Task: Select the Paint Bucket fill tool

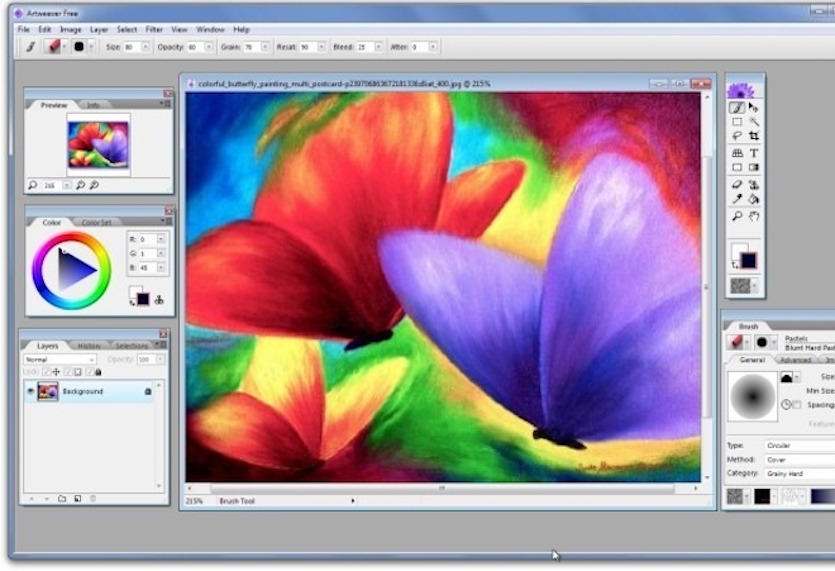Action: click(x=754, y=199)
